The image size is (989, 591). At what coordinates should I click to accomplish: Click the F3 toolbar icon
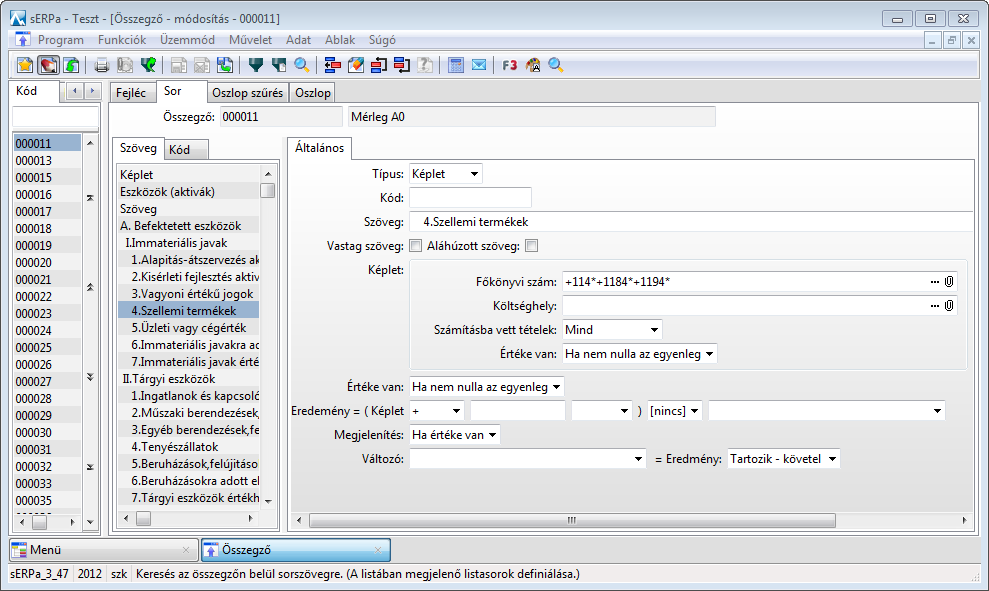pyautogui.click(x=510, y=65)
